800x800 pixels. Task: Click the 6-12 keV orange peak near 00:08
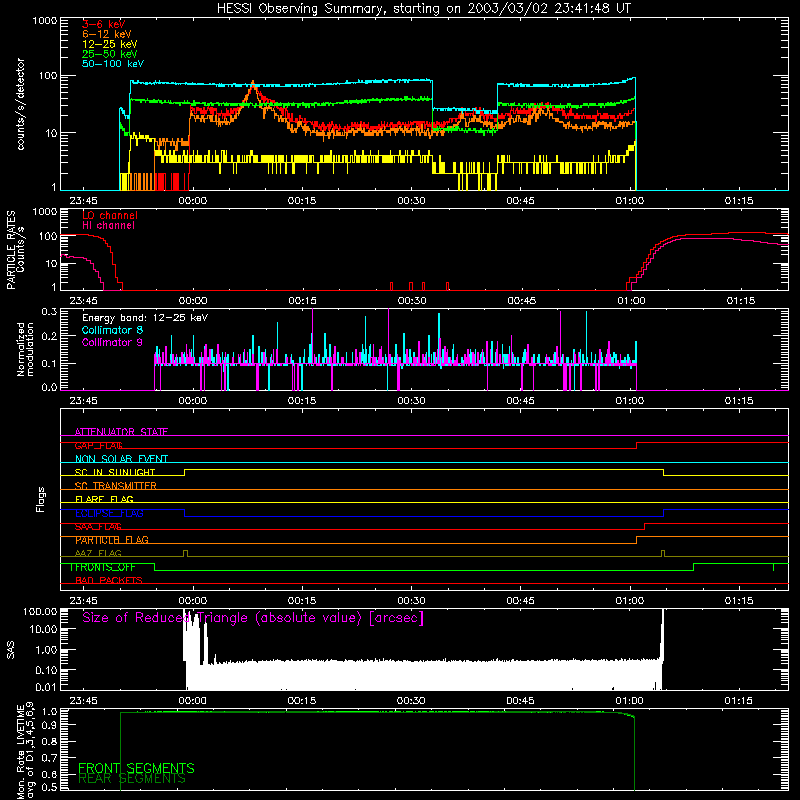pos(253,85)
